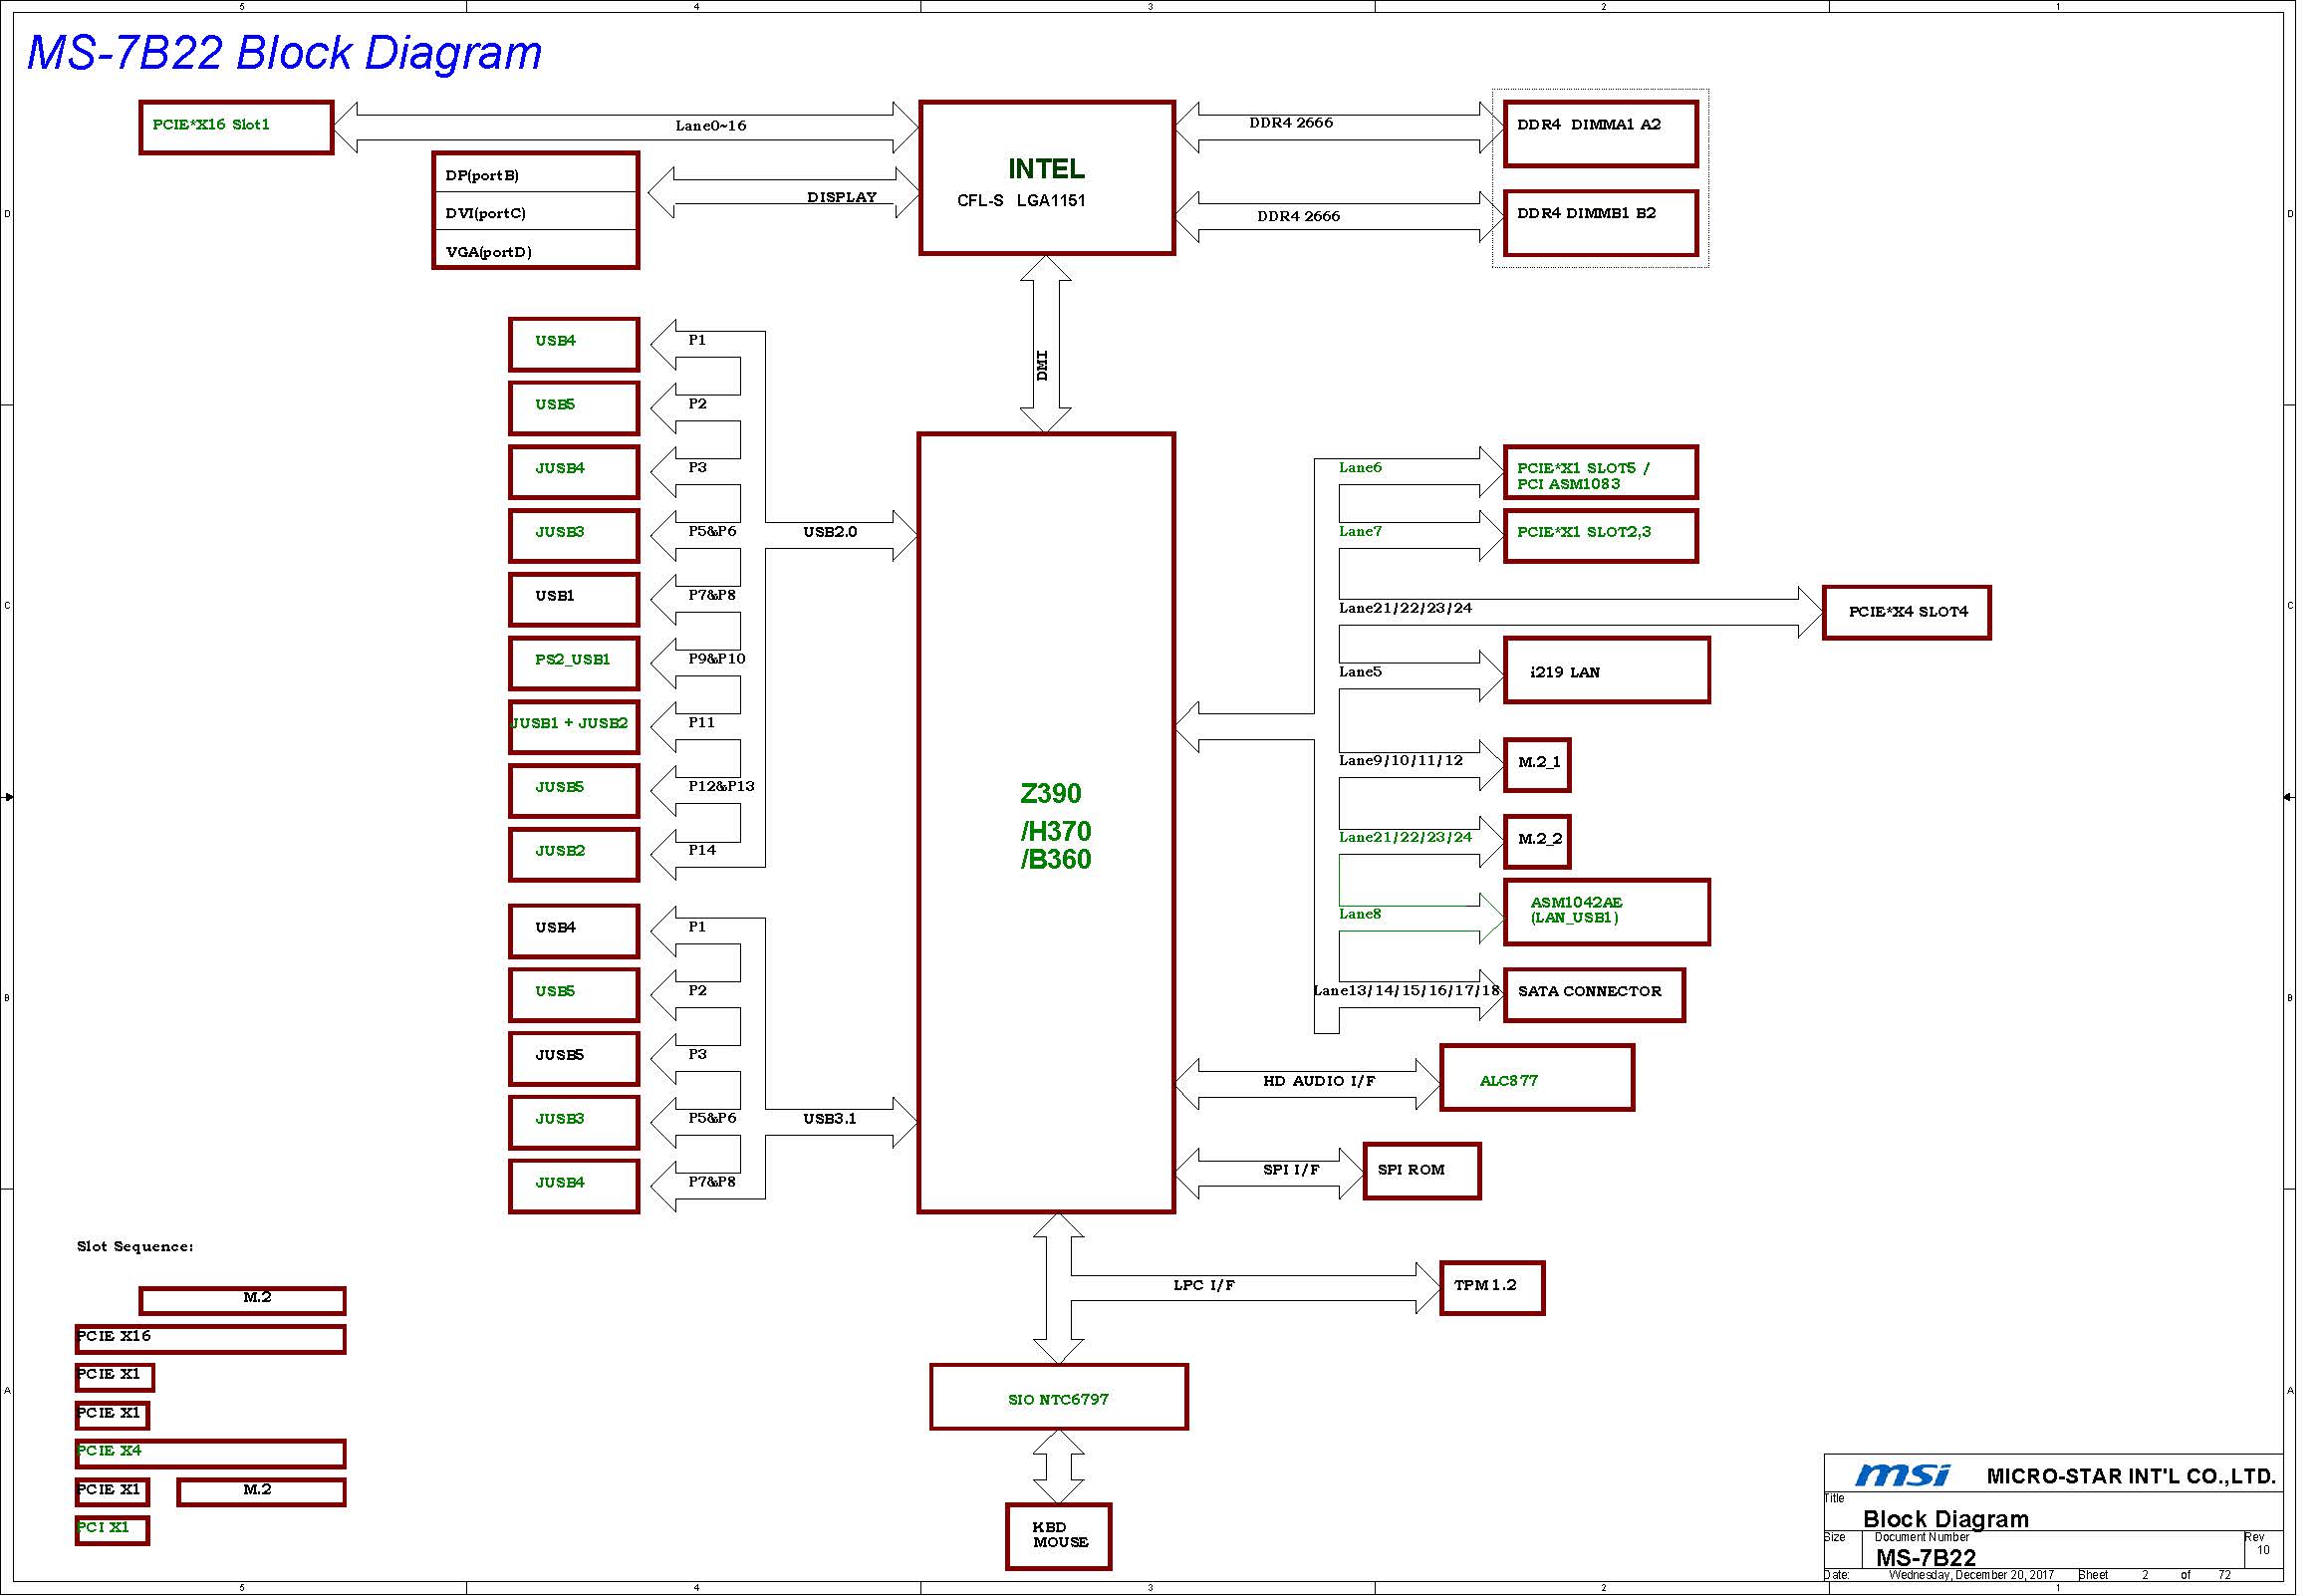Click the MS-7B22 document number field

1925,1558
